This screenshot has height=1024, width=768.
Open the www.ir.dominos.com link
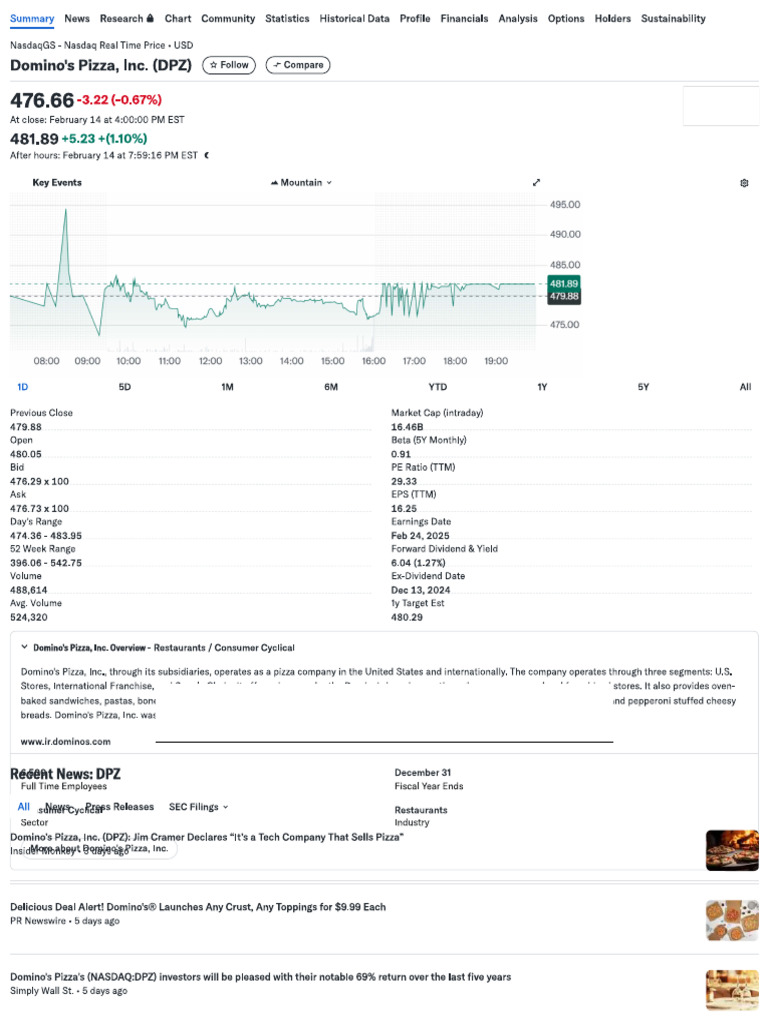(66, 742)
